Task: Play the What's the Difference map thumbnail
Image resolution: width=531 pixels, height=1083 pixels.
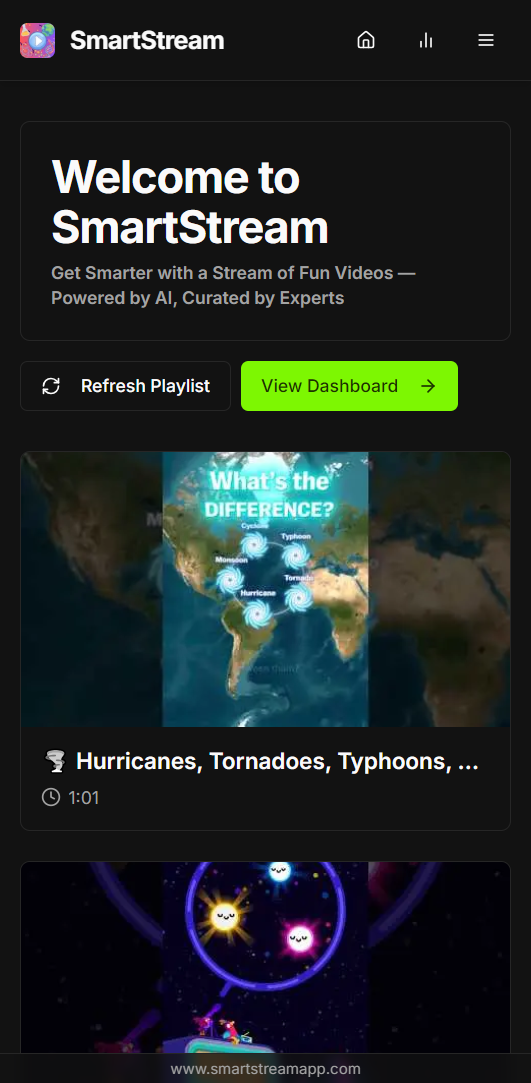Action: coord(265,589)
